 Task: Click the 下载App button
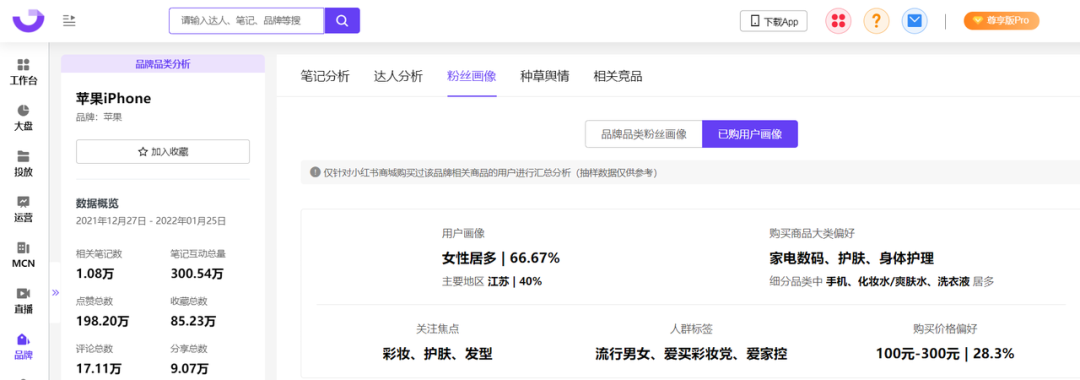point(773,21)
